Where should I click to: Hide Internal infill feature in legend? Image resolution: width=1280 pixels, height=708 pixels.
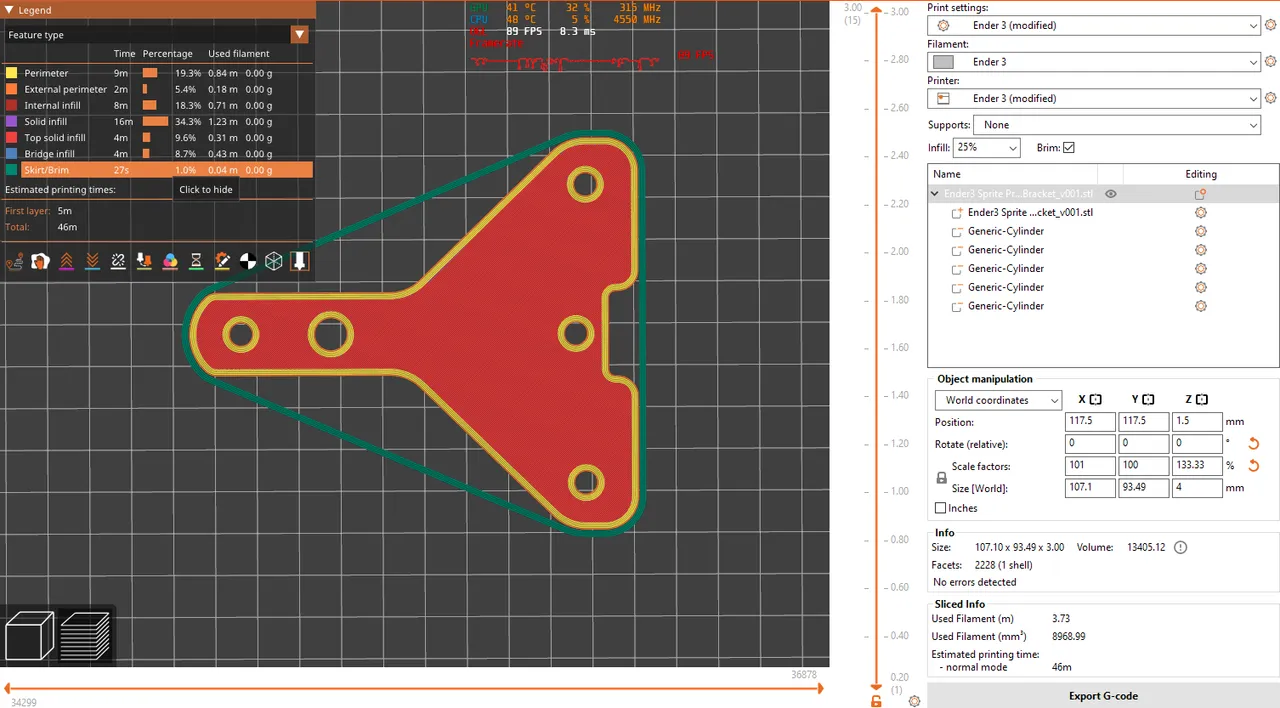158,105
